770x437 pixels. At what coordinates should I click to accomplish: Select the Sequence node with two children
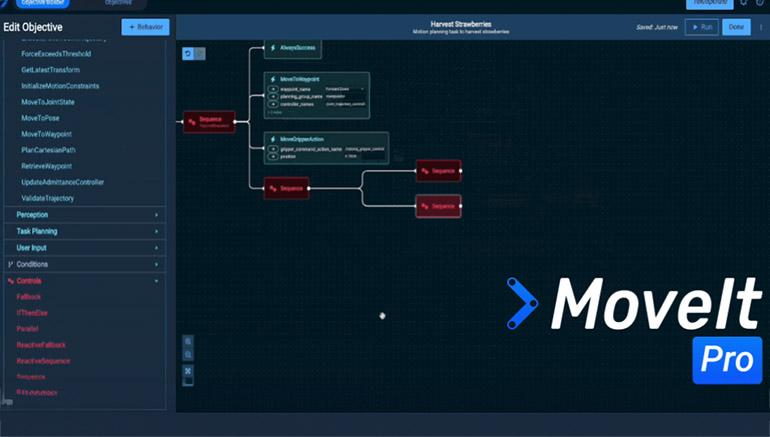pyautogui.click(x=286, y=188)
